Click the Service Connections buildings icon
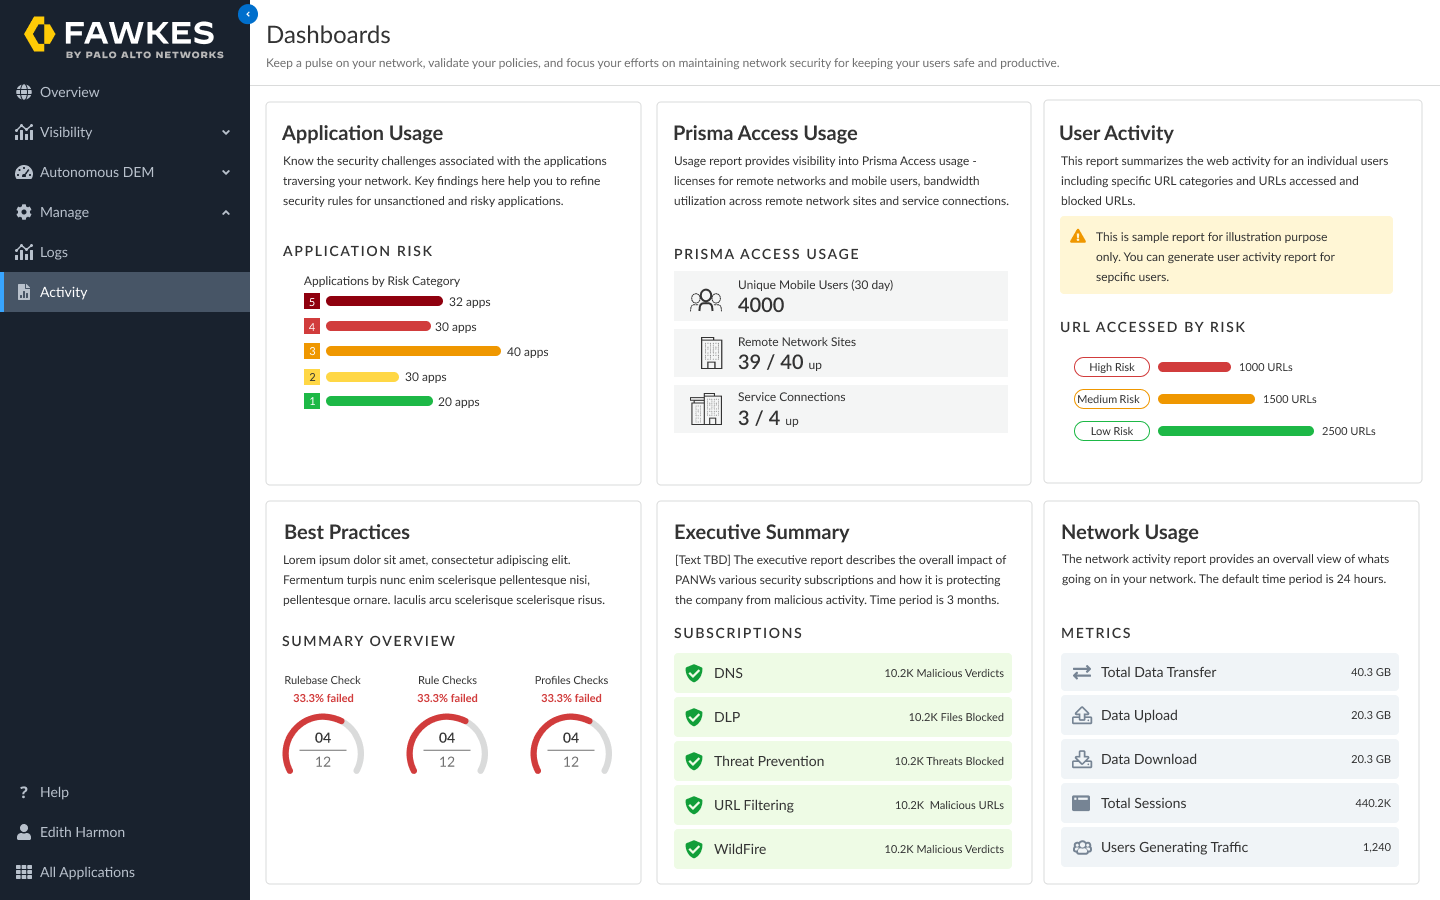1440x900 pixels. [706, 409]
